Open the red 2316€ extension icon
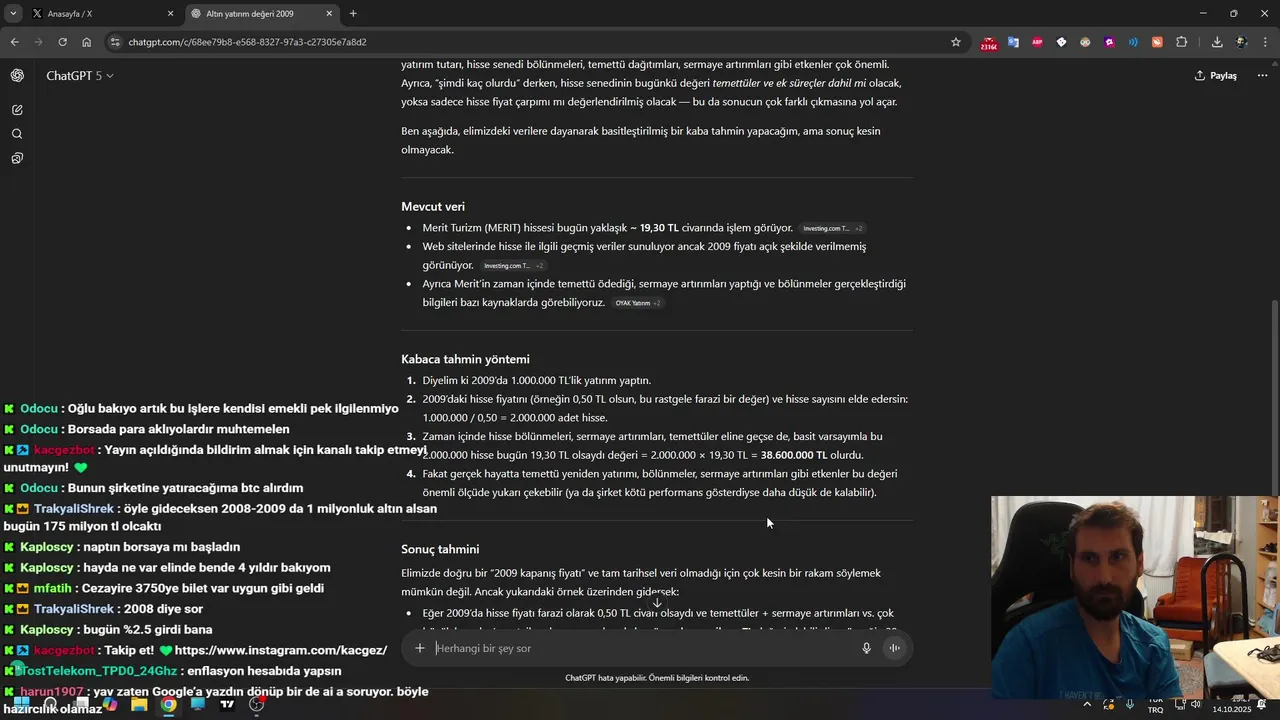The image size is (1280, 720). pyautogui.click(x=989, y=43)
